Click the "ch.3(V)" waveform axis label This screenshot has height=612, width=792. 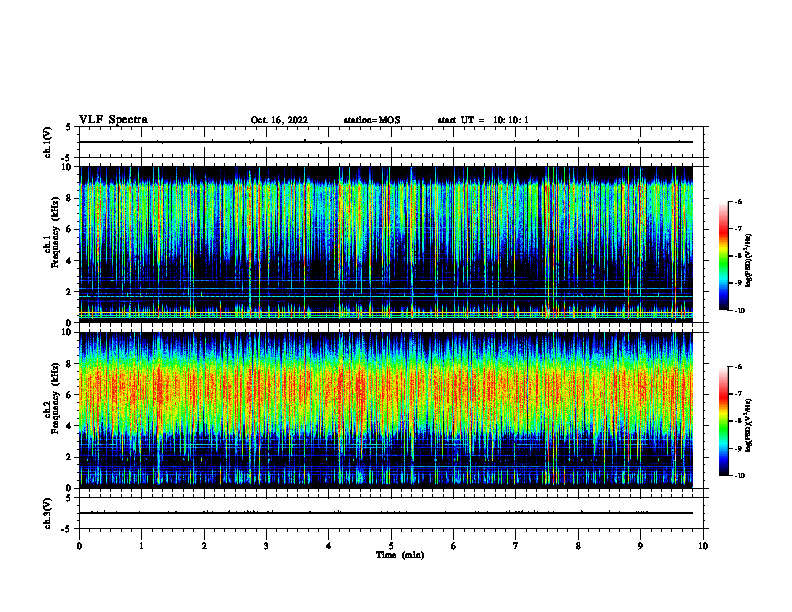coord(47,513)
